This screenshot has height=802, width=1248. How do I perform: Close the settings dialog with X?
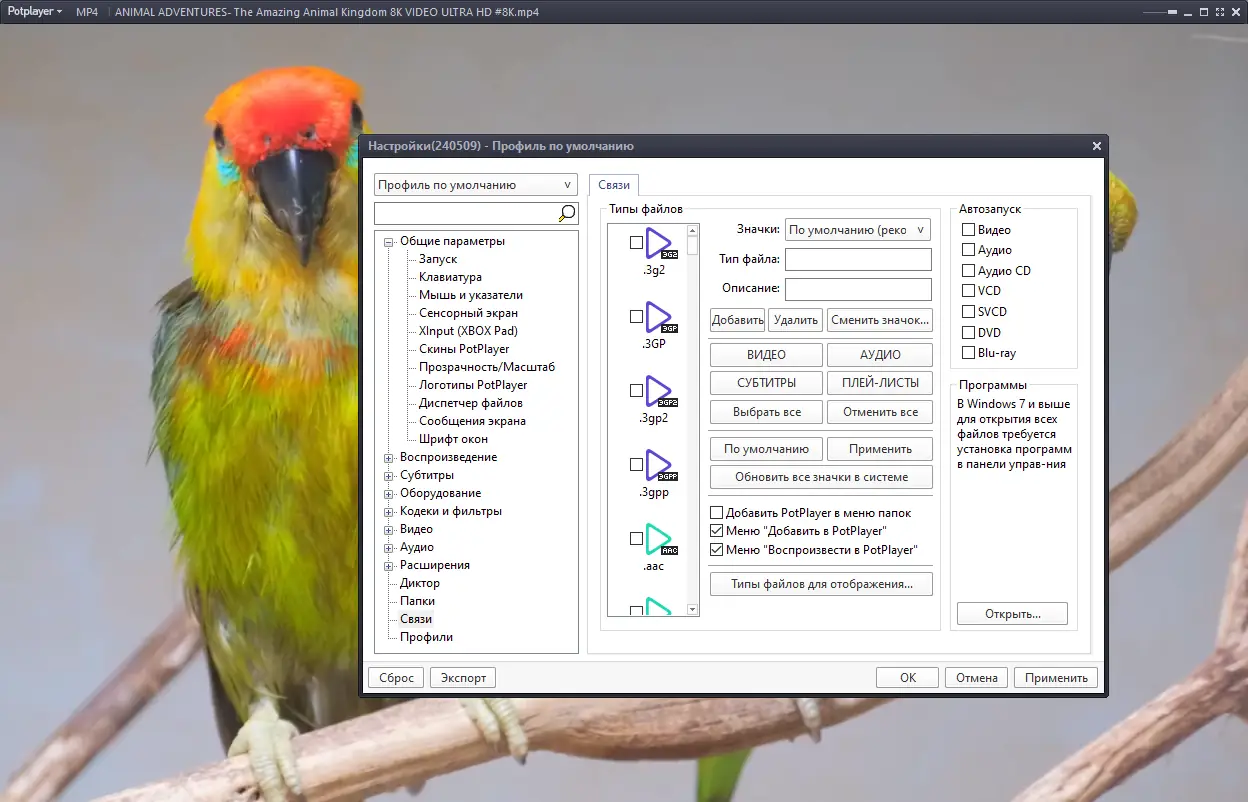tap(1097, 146)
